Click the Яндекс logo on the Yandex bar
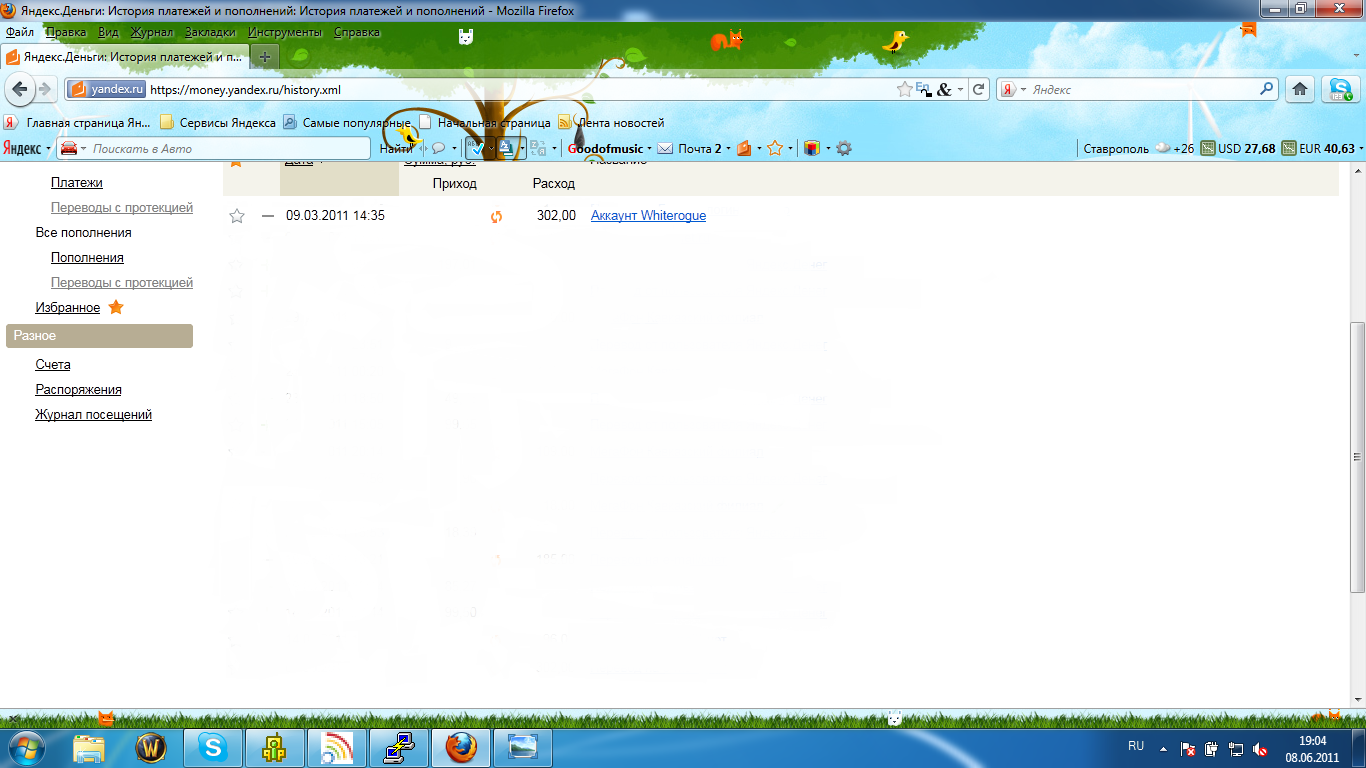1366x768 pixels. [x=22, y=149]
